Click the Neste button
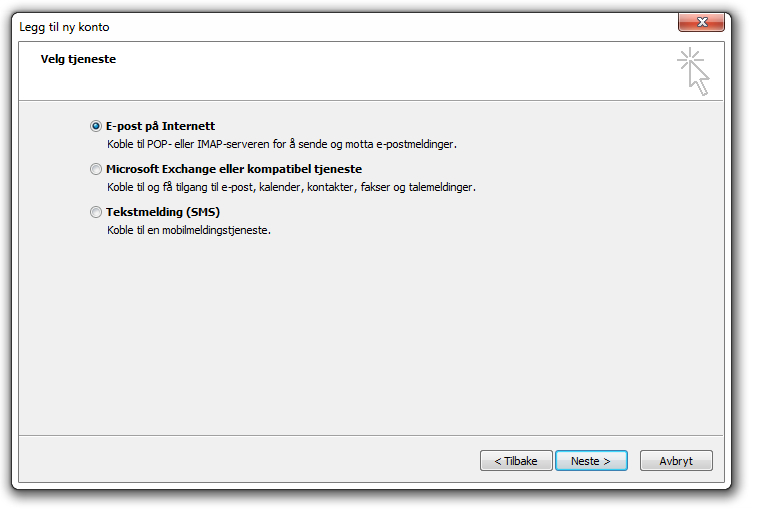Image resolution: width=762 pixels, height=512 pixels. [591, 461]
